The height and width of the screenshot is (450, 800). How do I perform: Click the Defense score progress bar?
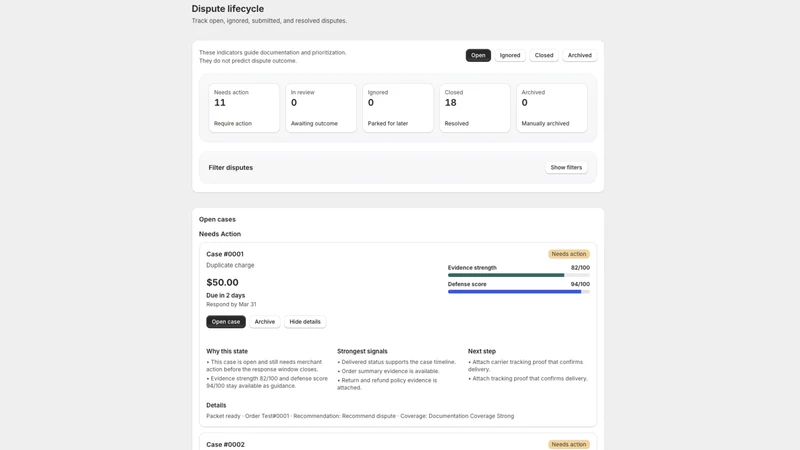(519, 292)
